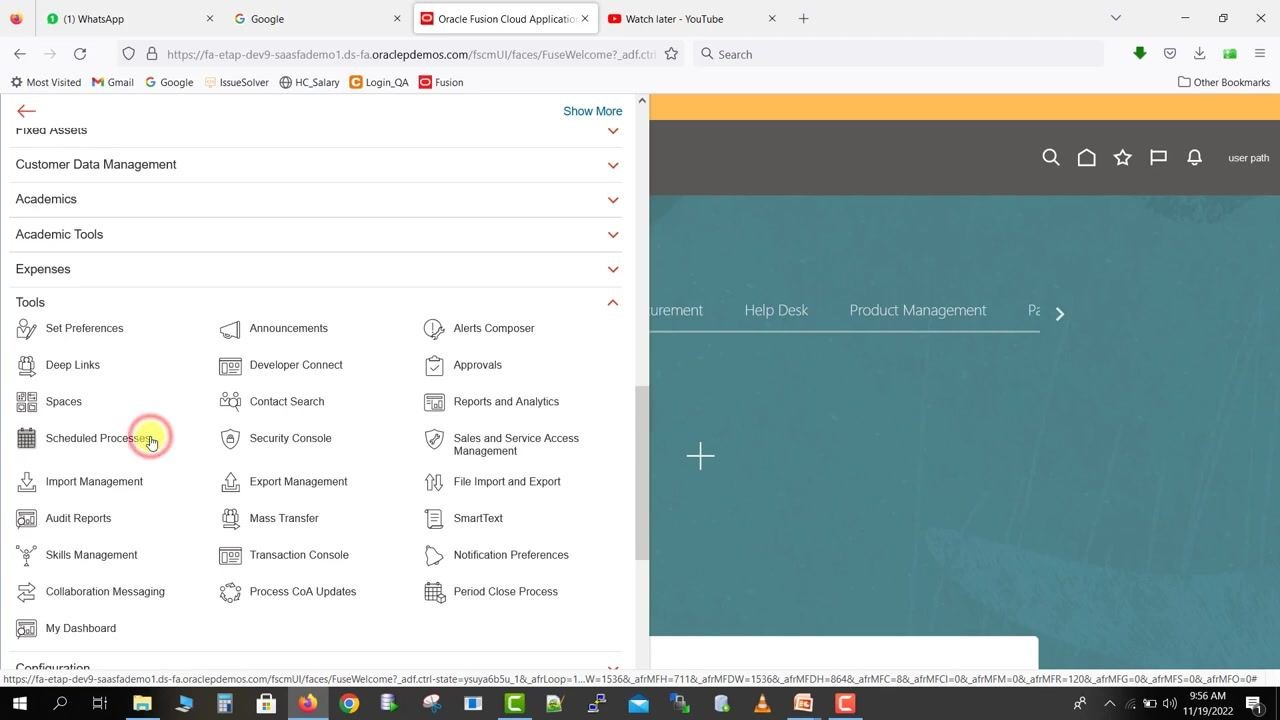Open the Deep Links icon
The height and width of the screenshot is (720, 1280).
[x=27, y=365]
